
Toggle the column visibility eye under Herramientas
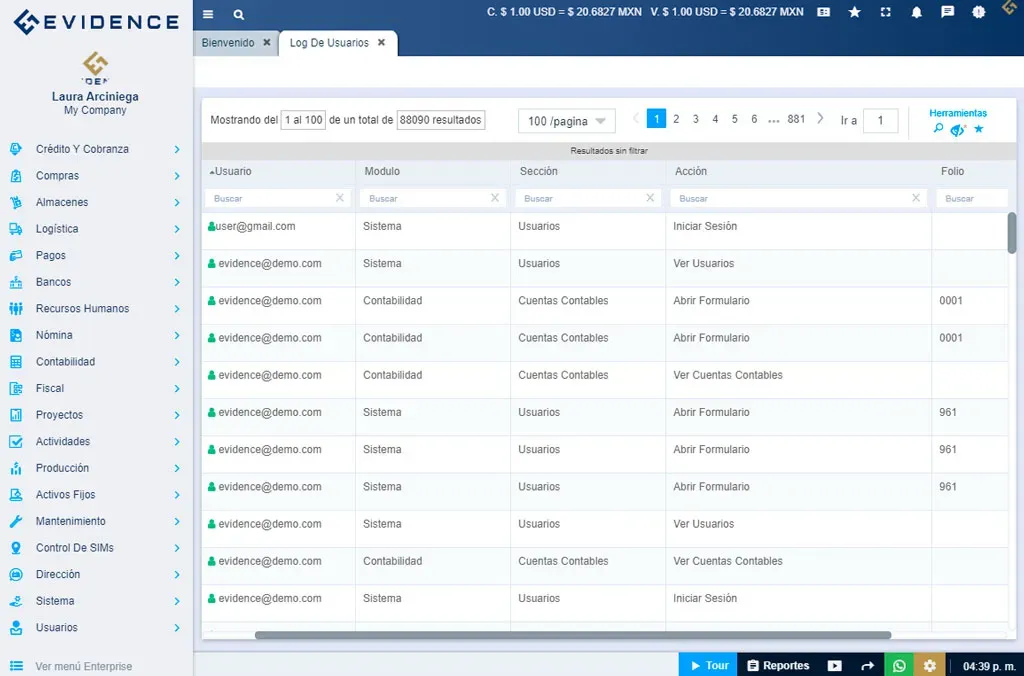[958, 129]
